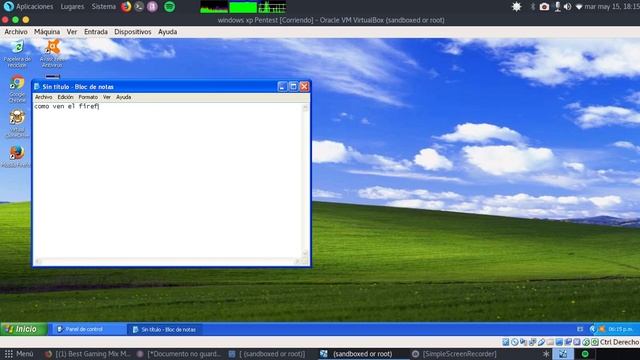Click the VirtualBox optical disc status icon
Viewport: 640px width, 360px height.
tap(515, 342)
